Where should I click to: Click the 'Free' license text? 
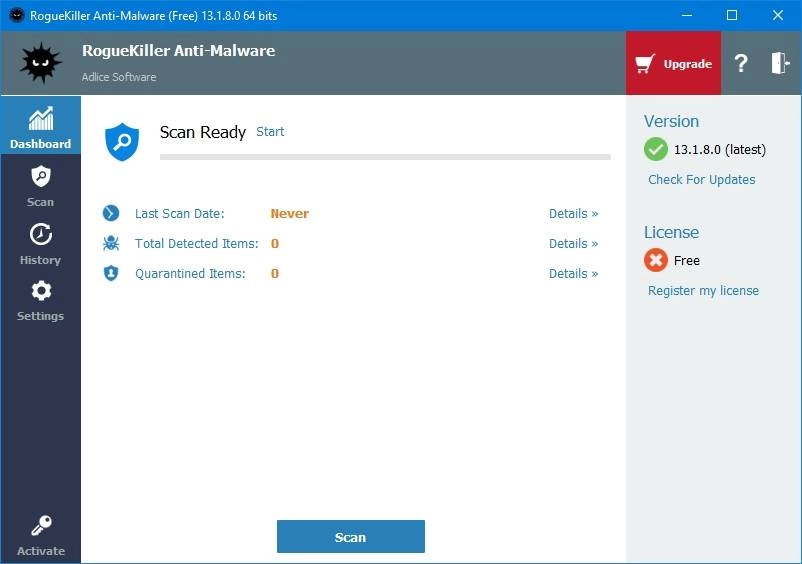click(x=686, y=260)
